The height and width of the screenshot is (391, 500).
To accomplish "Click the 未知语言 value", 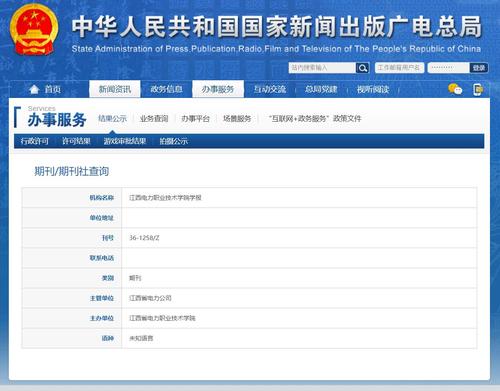I will (141, 338).
